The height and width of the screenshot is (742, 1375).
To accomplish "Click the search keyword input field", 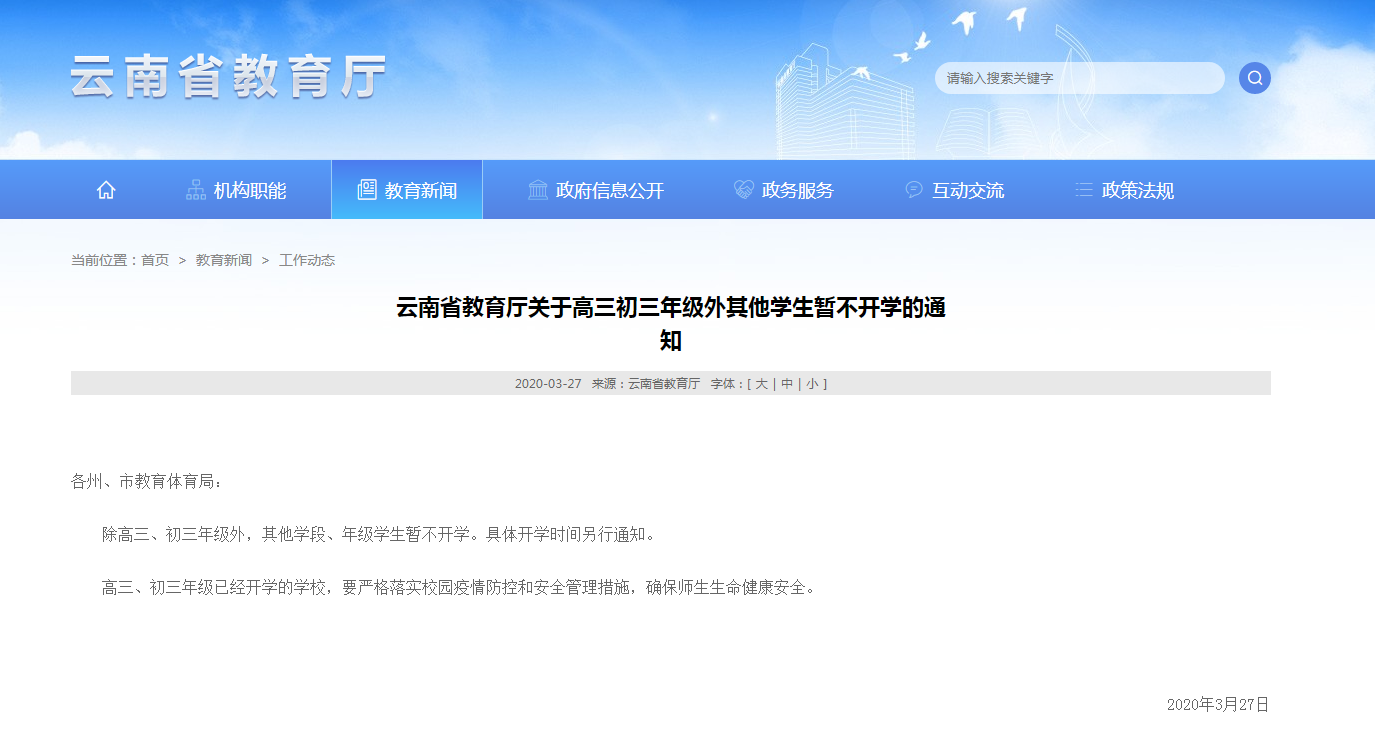I will click(x=1078, y=78).
